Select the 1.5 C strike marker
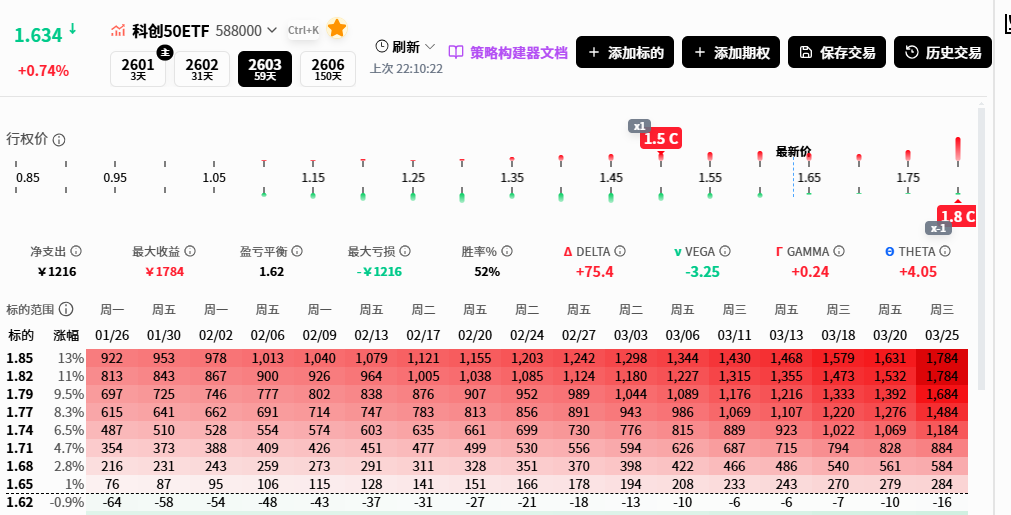Image resolution: width=1011 pixels, height=515 pixels. 661,139
